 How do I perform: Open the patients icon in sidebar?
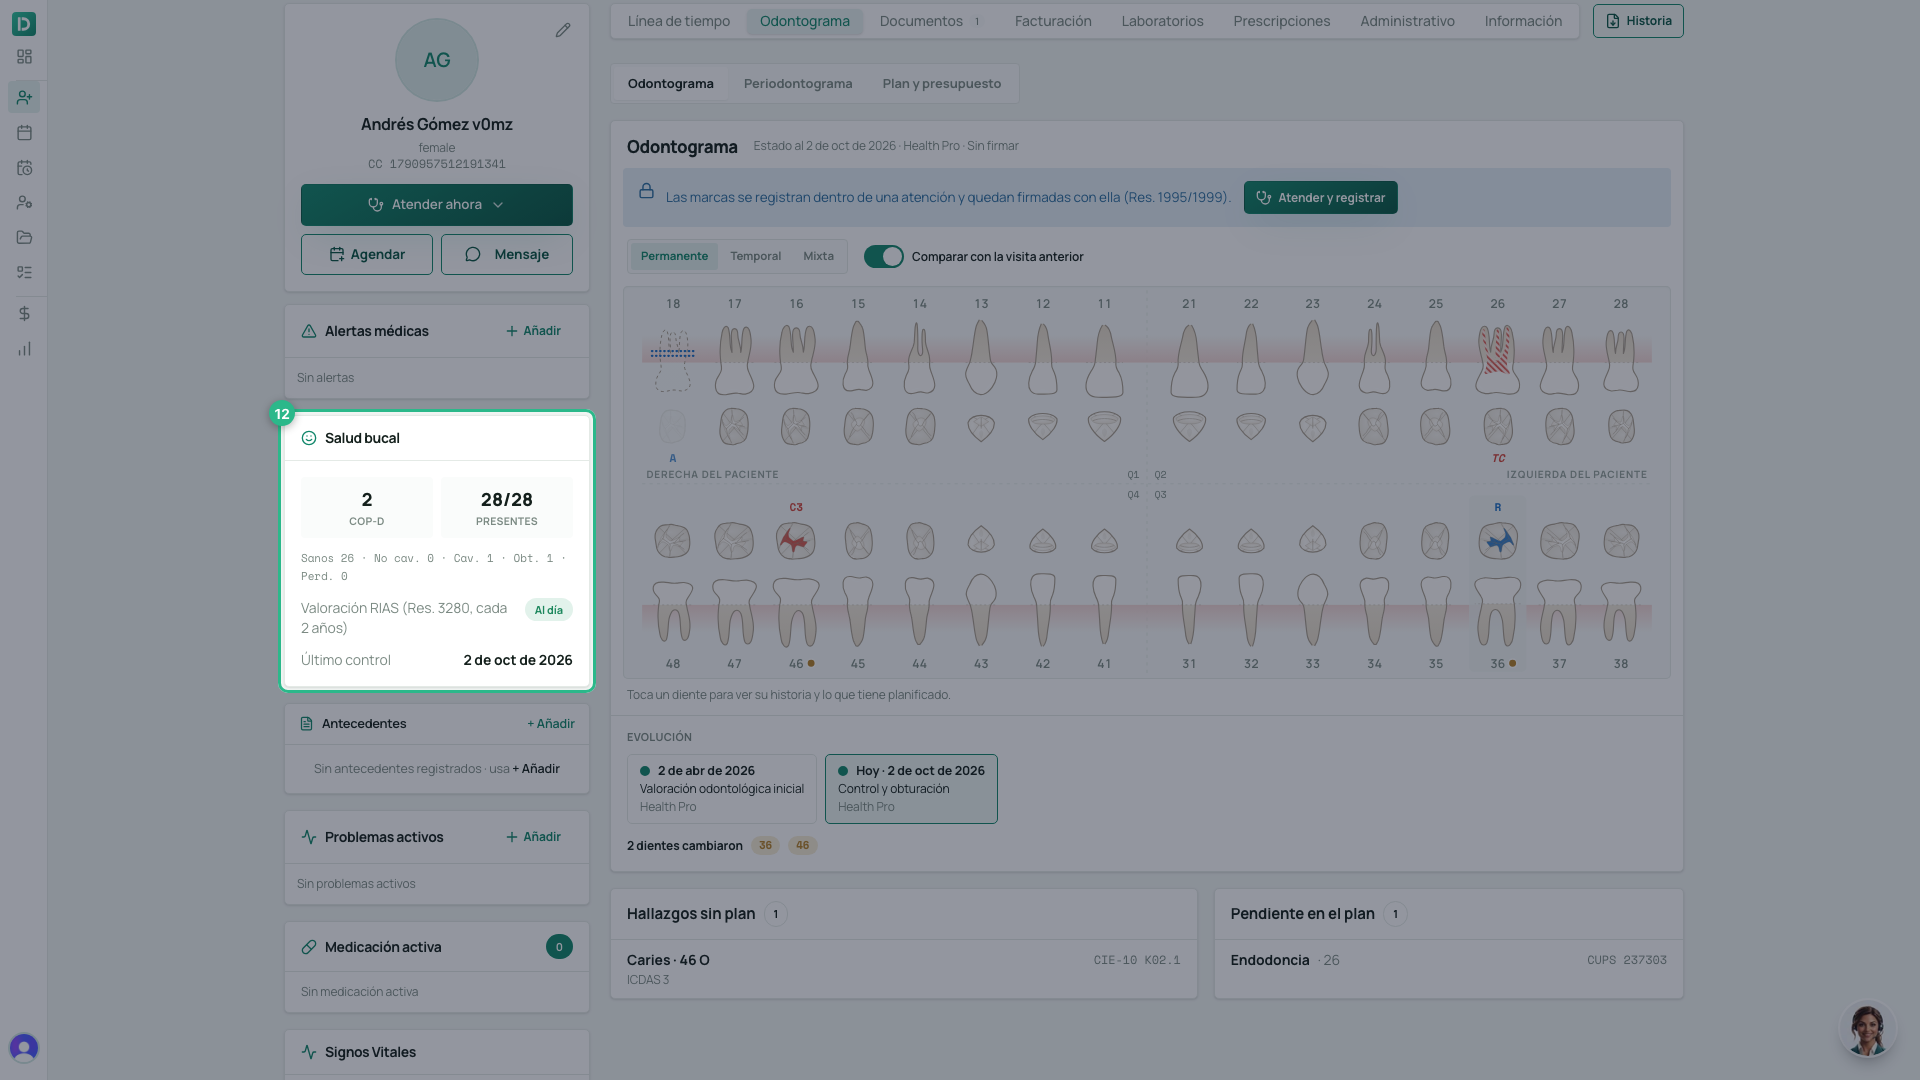(x=24, y=97)
